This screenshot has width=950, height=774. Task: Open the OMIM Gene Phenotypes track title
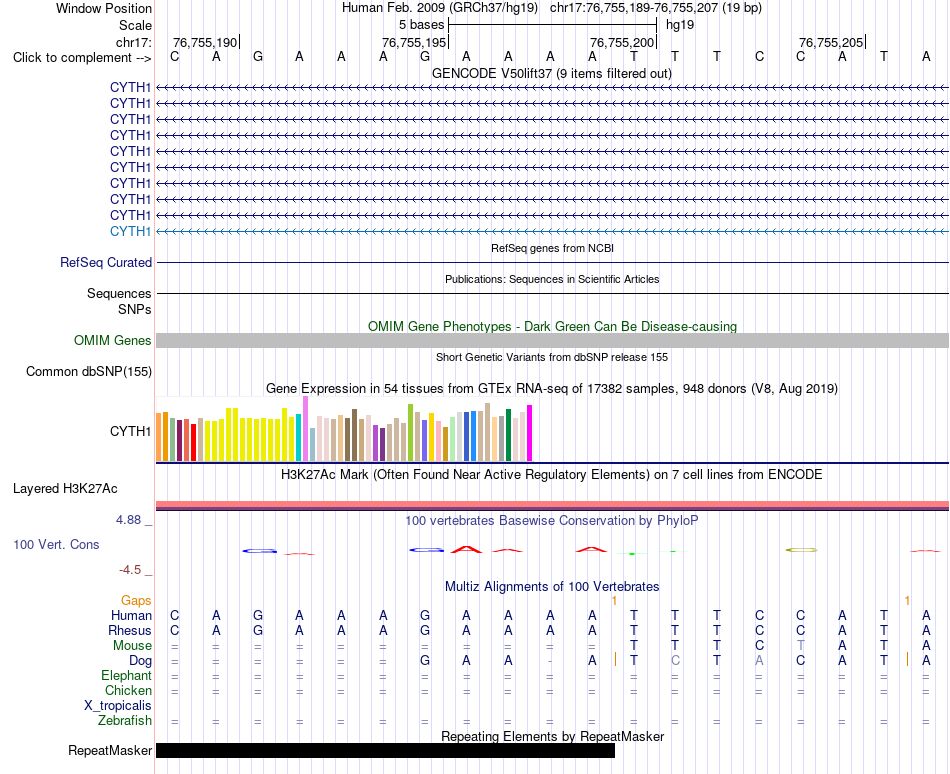coord(553,326)
